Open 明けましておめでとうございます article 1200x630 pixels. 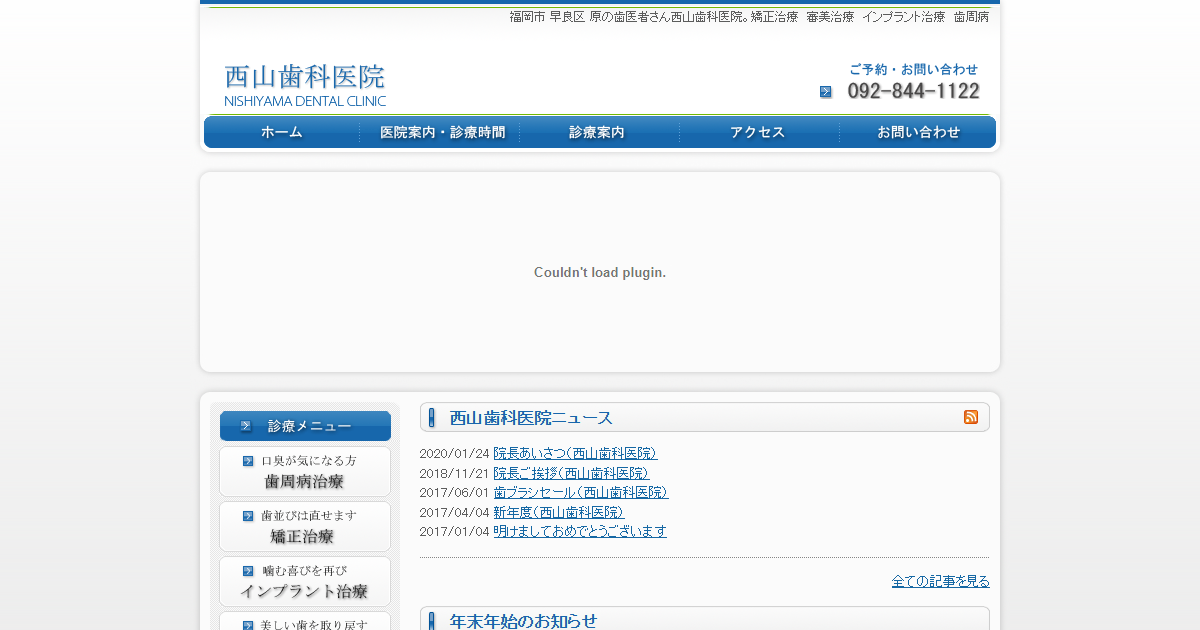click(580, 531)
